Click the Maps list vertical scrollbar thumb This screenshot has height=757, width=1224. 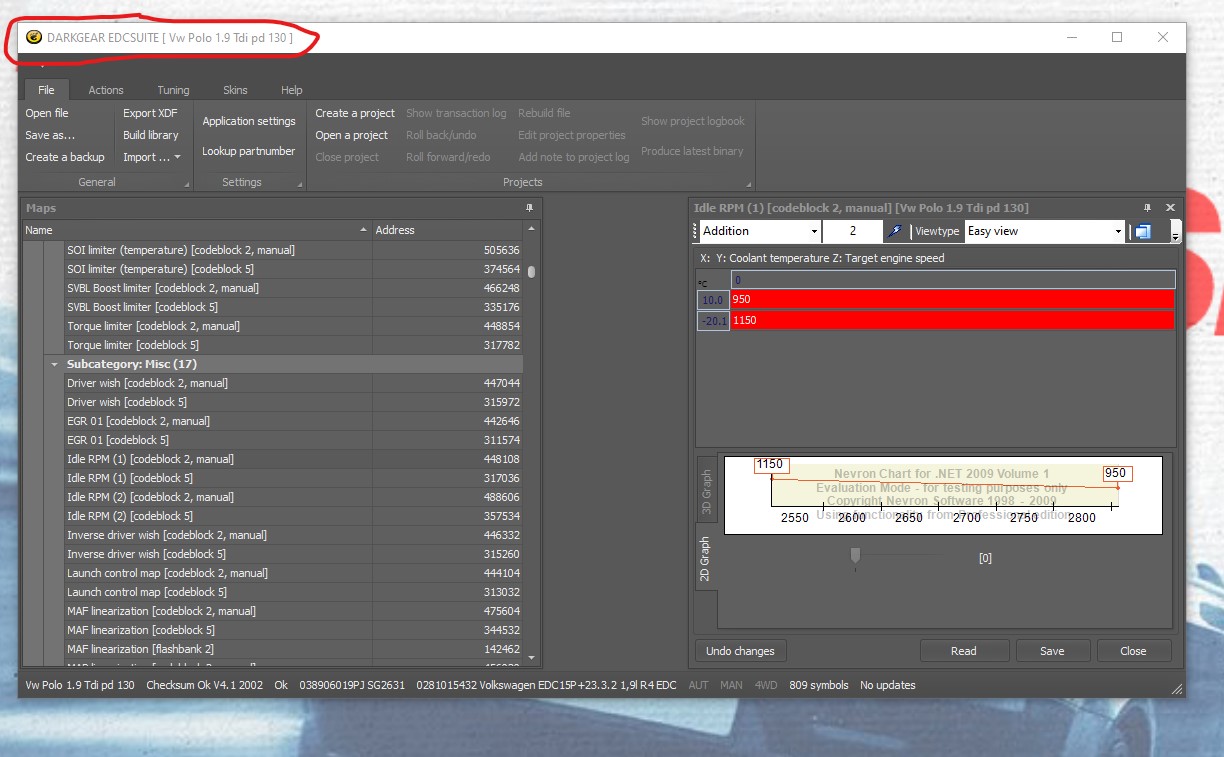pos(532,271)
